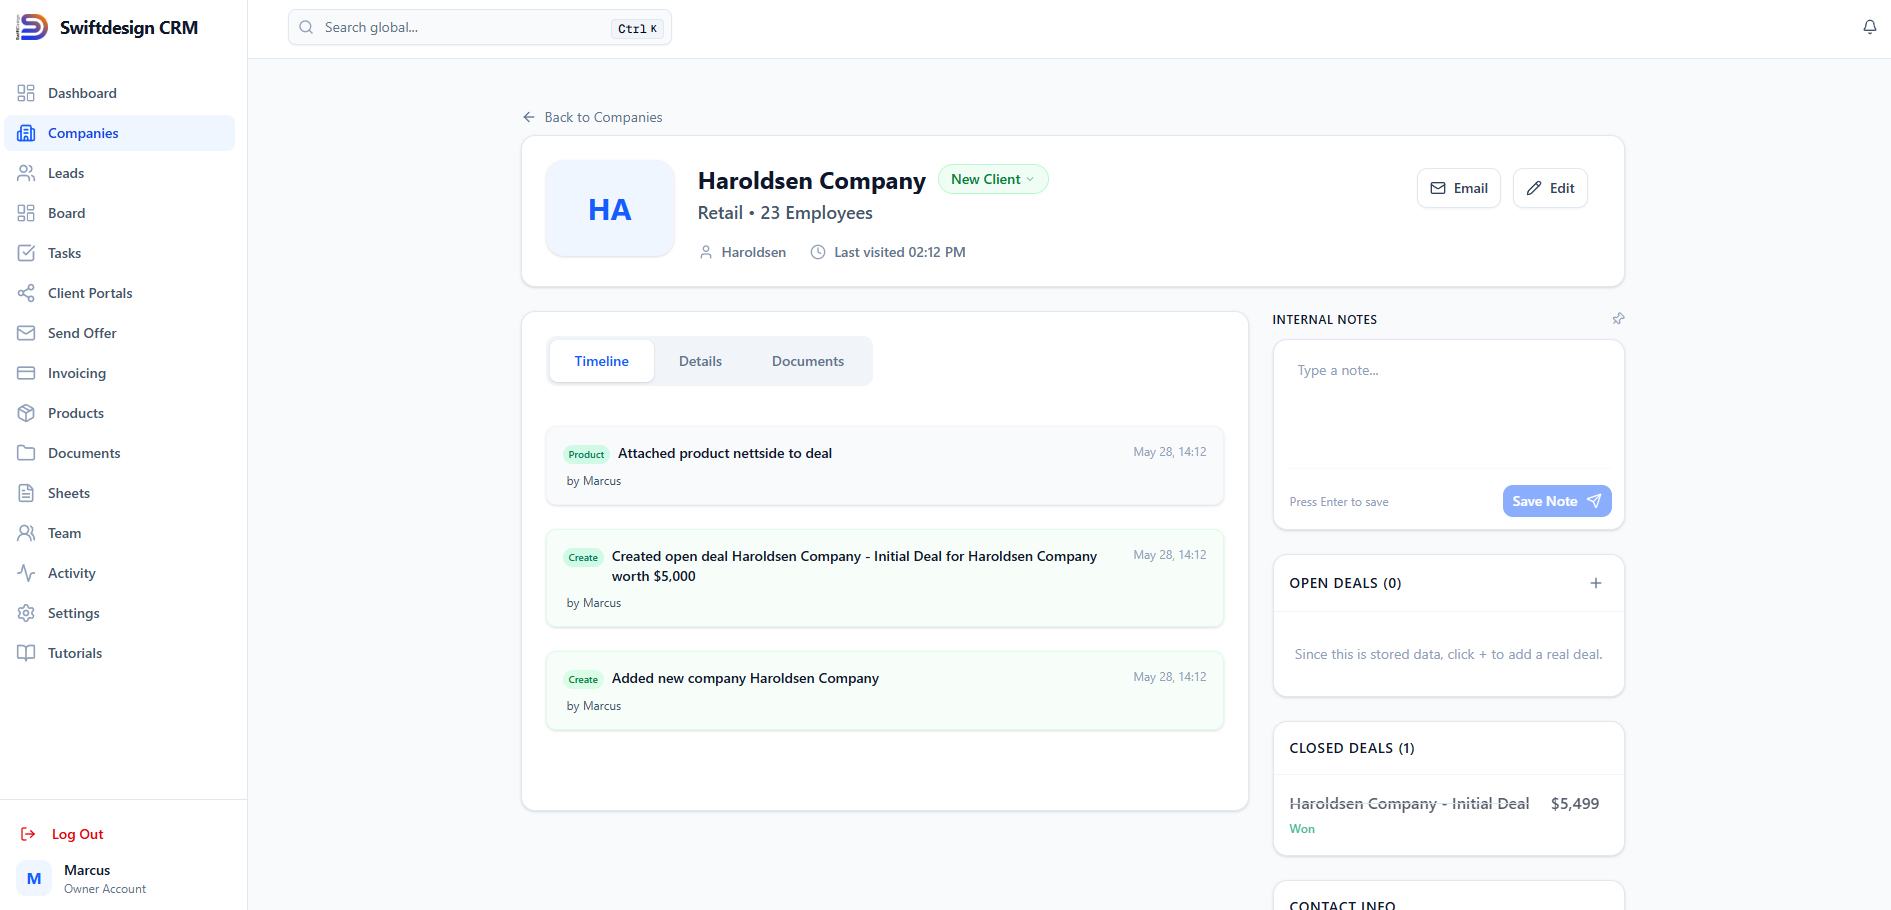The width and height of the screenshot is (1891, 910).
Task: Click the Owner Account label under Marcus
Action: [x=105, y=889]
